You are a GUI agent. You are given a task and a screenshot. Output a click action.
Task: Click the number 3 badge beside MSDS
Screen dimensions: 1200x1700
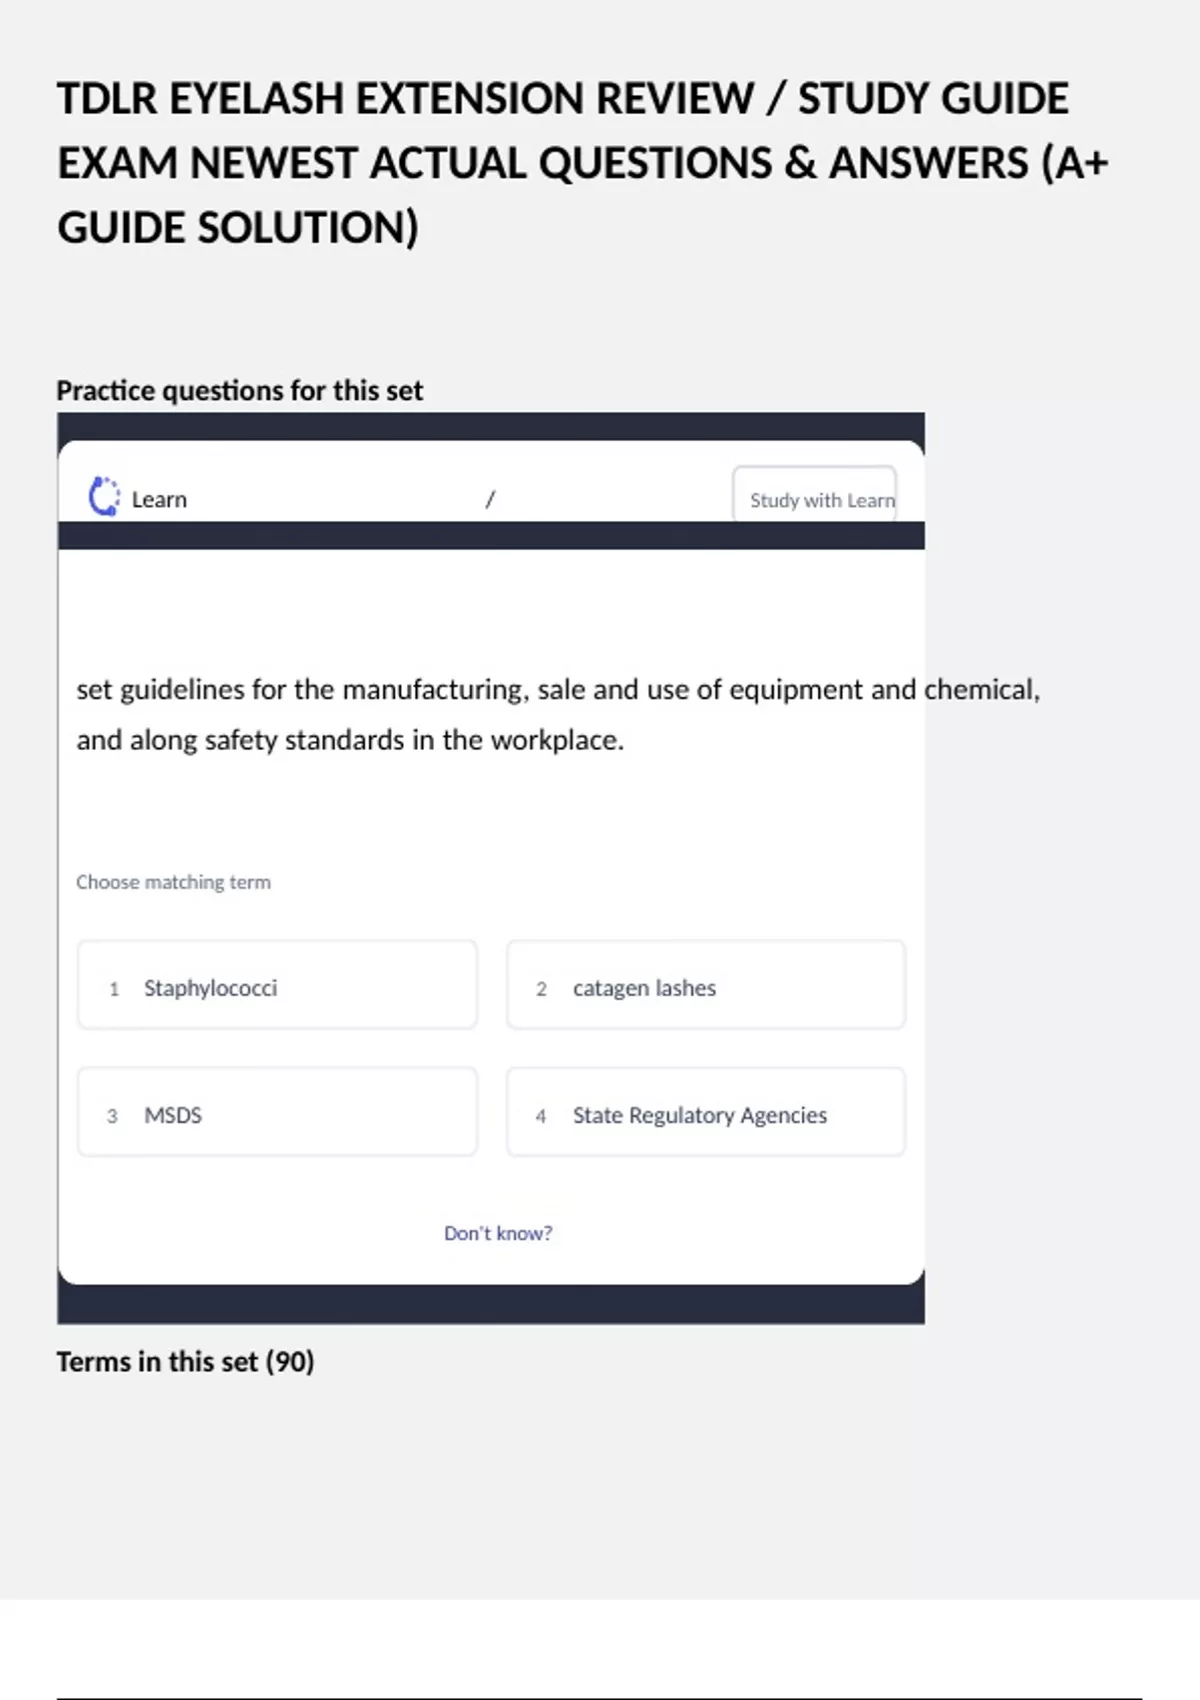coord(112,1116)
